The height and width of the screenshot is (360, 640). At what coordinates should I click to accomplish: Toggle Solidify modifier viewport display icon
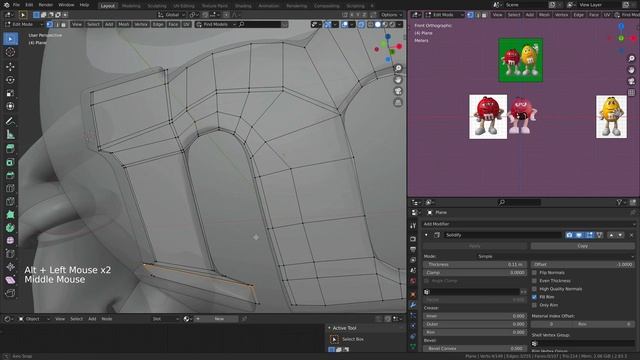[579, 235]
